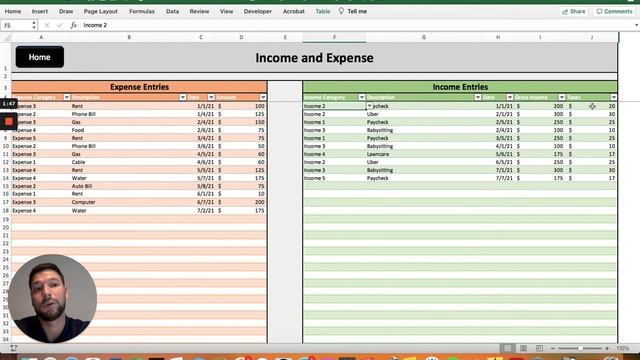Screen dimensions: 640x360
Task: Select the 7/7/21 date cell
Action: click(x=498, y=178)
